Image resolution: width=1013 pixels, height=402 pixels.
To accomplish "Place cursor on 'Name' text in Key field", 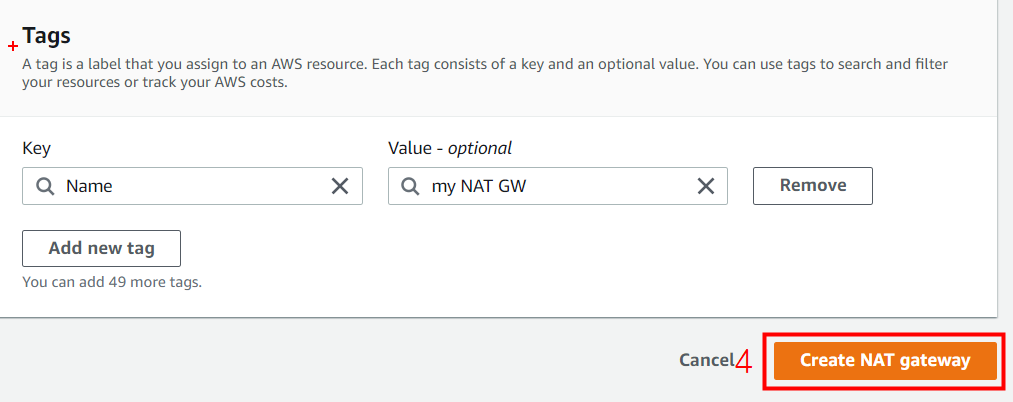I will (x=89, y=186).
